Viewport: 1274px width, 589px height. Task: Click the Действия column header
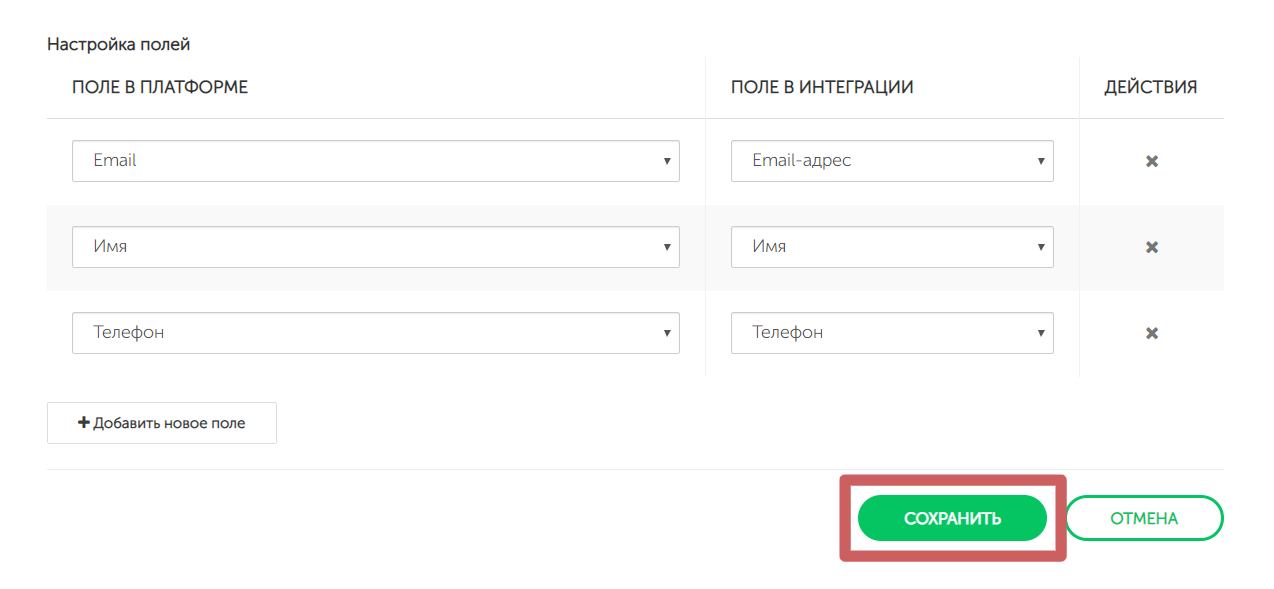tap(1150, 87)
